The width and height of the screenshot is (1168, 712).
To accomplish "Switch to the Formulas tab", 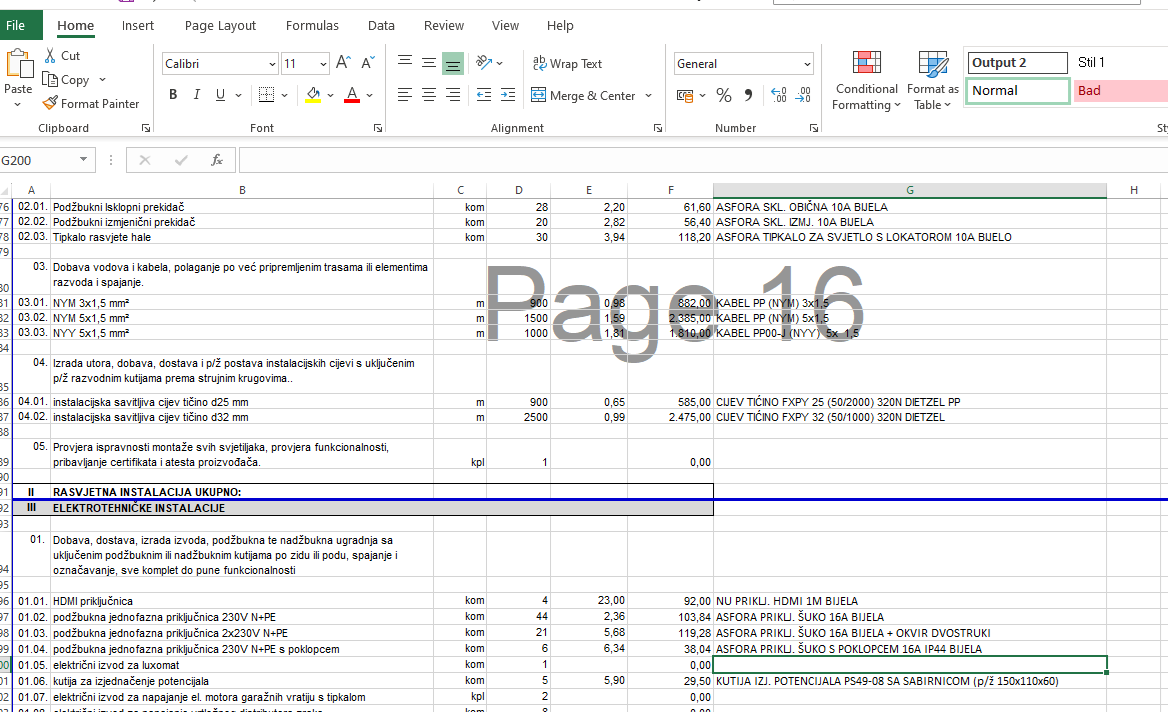I will coord(312,26).
